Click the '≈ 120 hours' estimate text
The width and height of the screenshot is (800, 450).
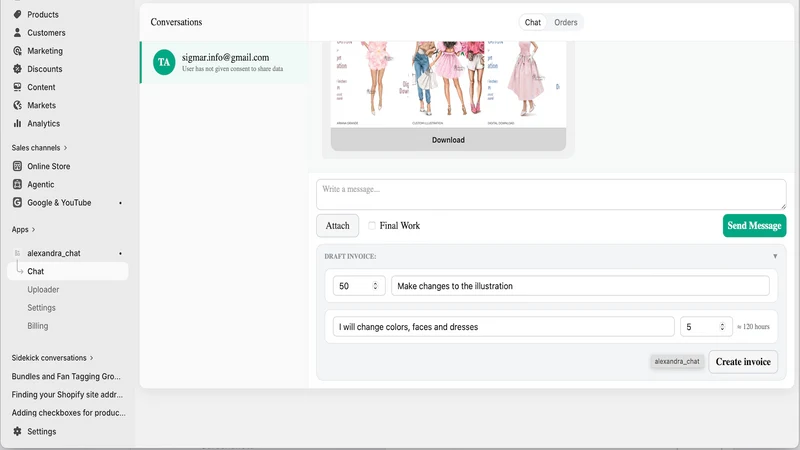[x=754, y=327]
